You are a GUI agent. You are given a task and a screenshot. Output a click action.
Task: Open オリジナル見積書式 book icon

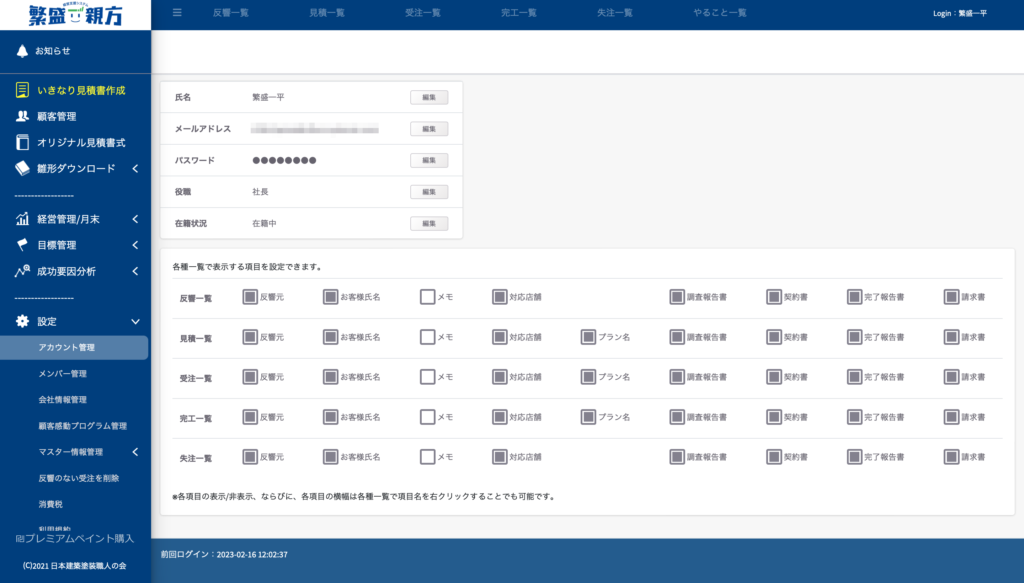tap(22, 142)
